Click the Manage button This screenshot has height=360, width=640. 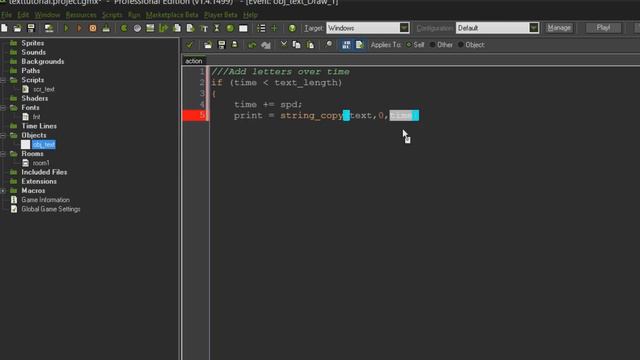click(559, 28)
